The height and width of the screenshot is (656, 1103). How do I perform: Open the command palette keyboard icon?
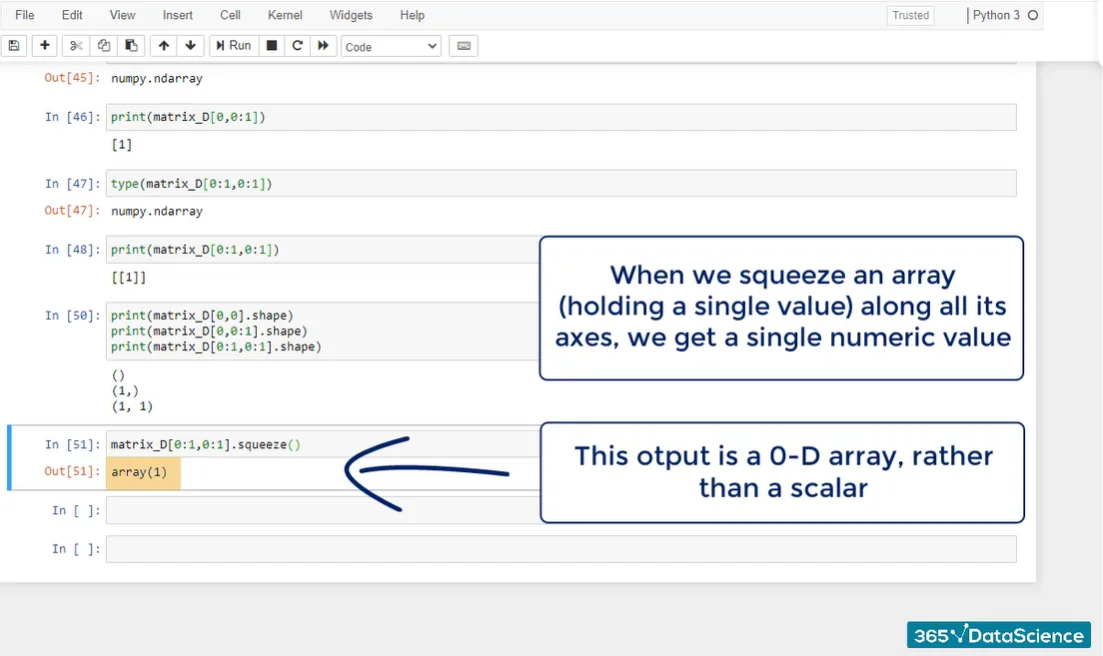462,46
